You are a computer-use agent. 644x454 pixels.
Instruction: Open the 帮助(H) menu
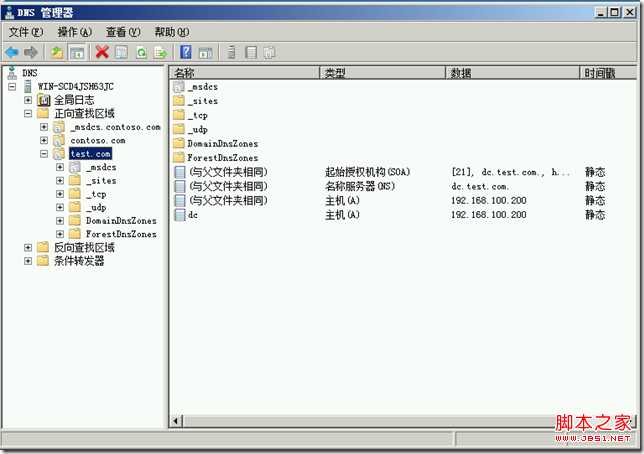pos(172,32)
